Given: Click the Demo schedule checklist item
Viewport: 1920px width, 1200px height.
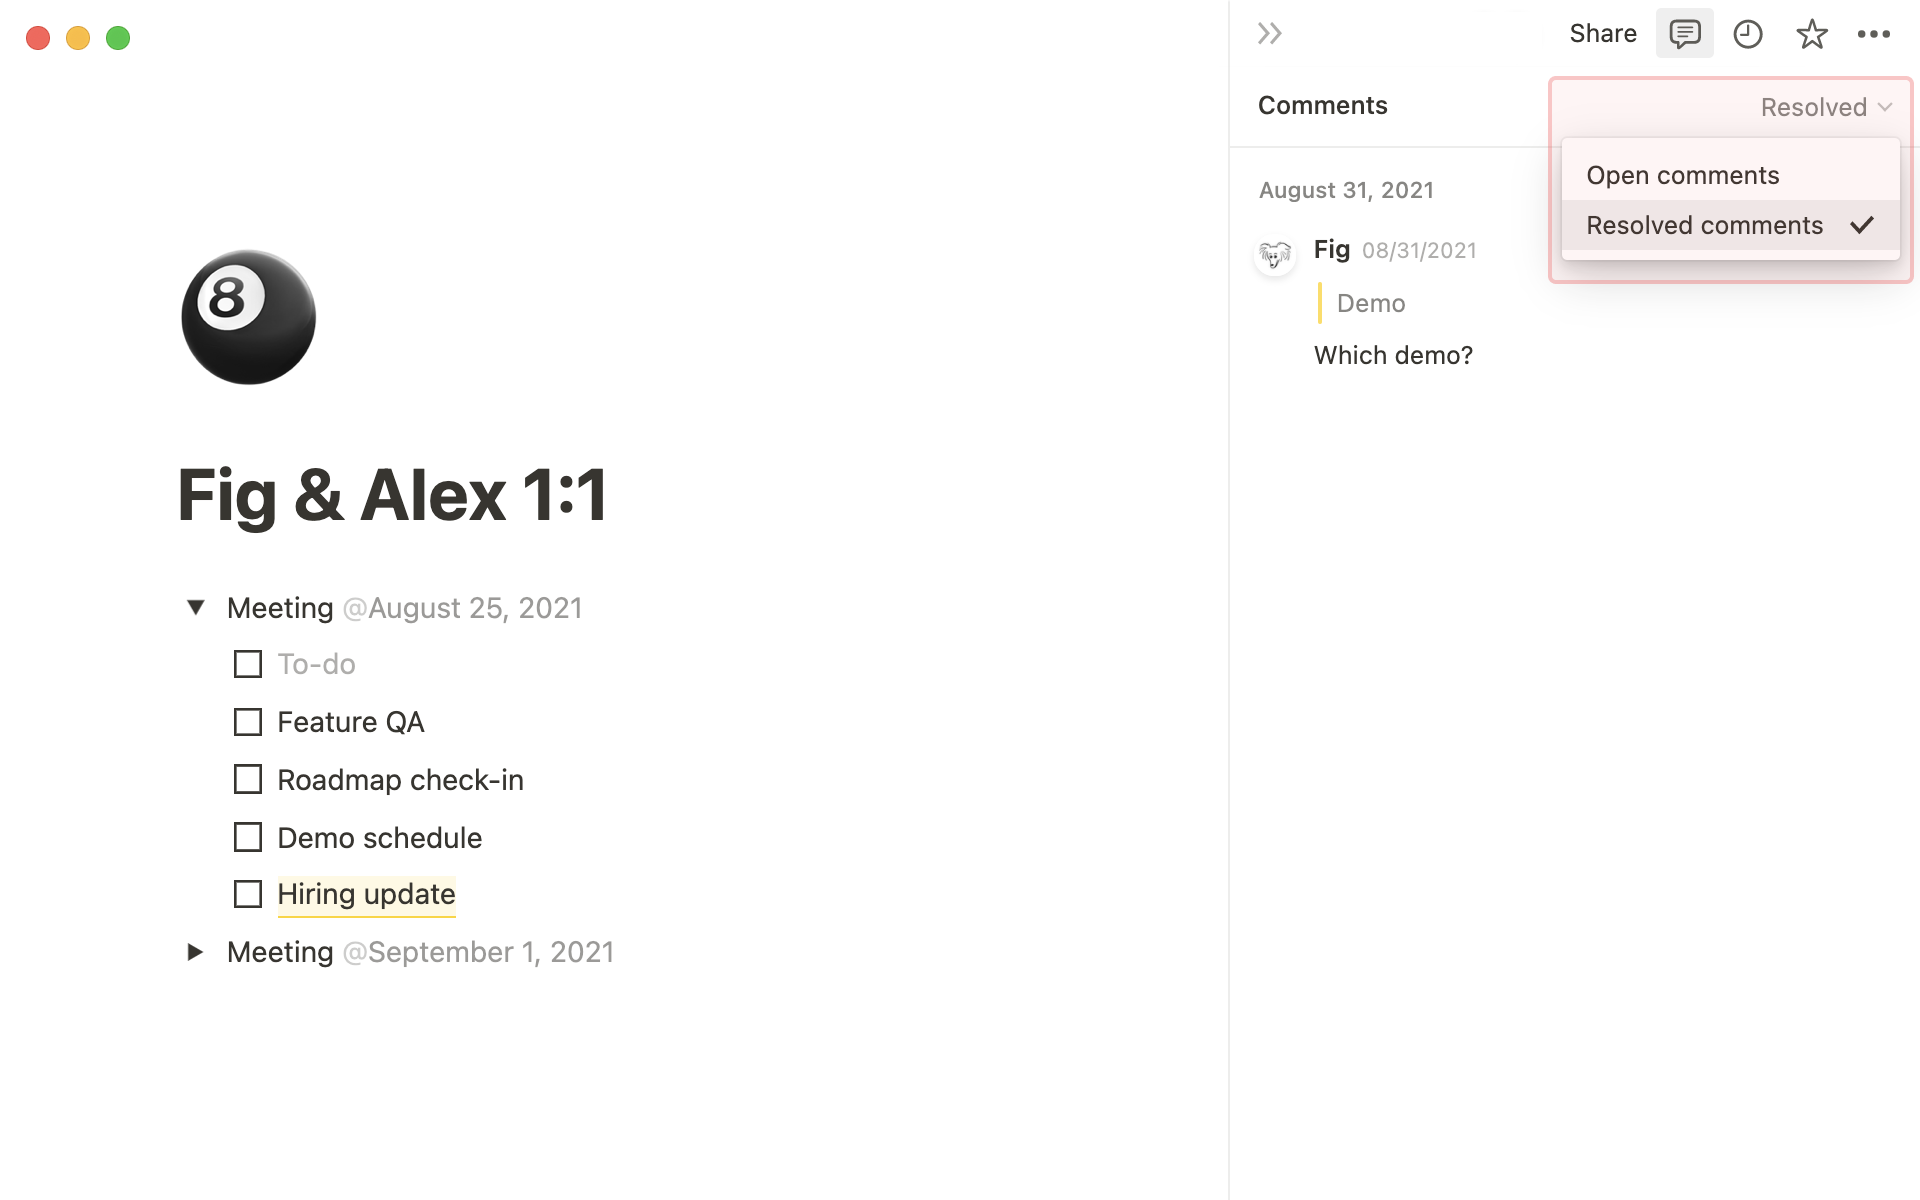Looking at the screenshot, I should click(379, 836).
